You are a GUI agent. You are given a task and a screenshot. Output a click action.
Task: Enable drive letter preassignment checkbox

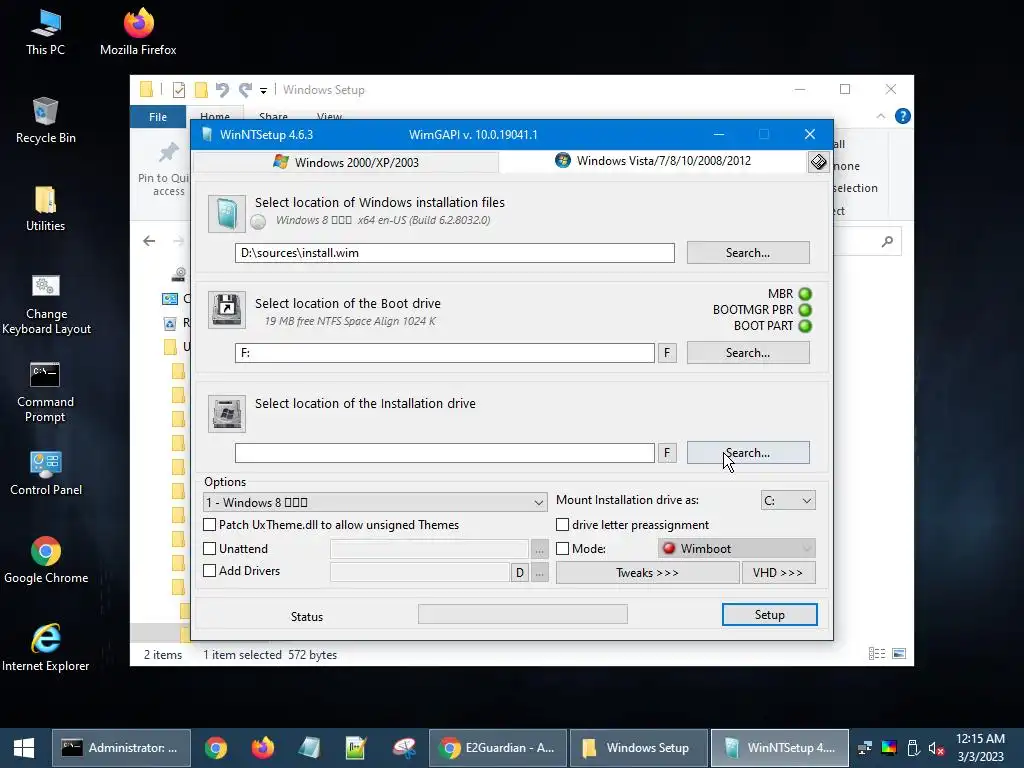tap(562, 524)
